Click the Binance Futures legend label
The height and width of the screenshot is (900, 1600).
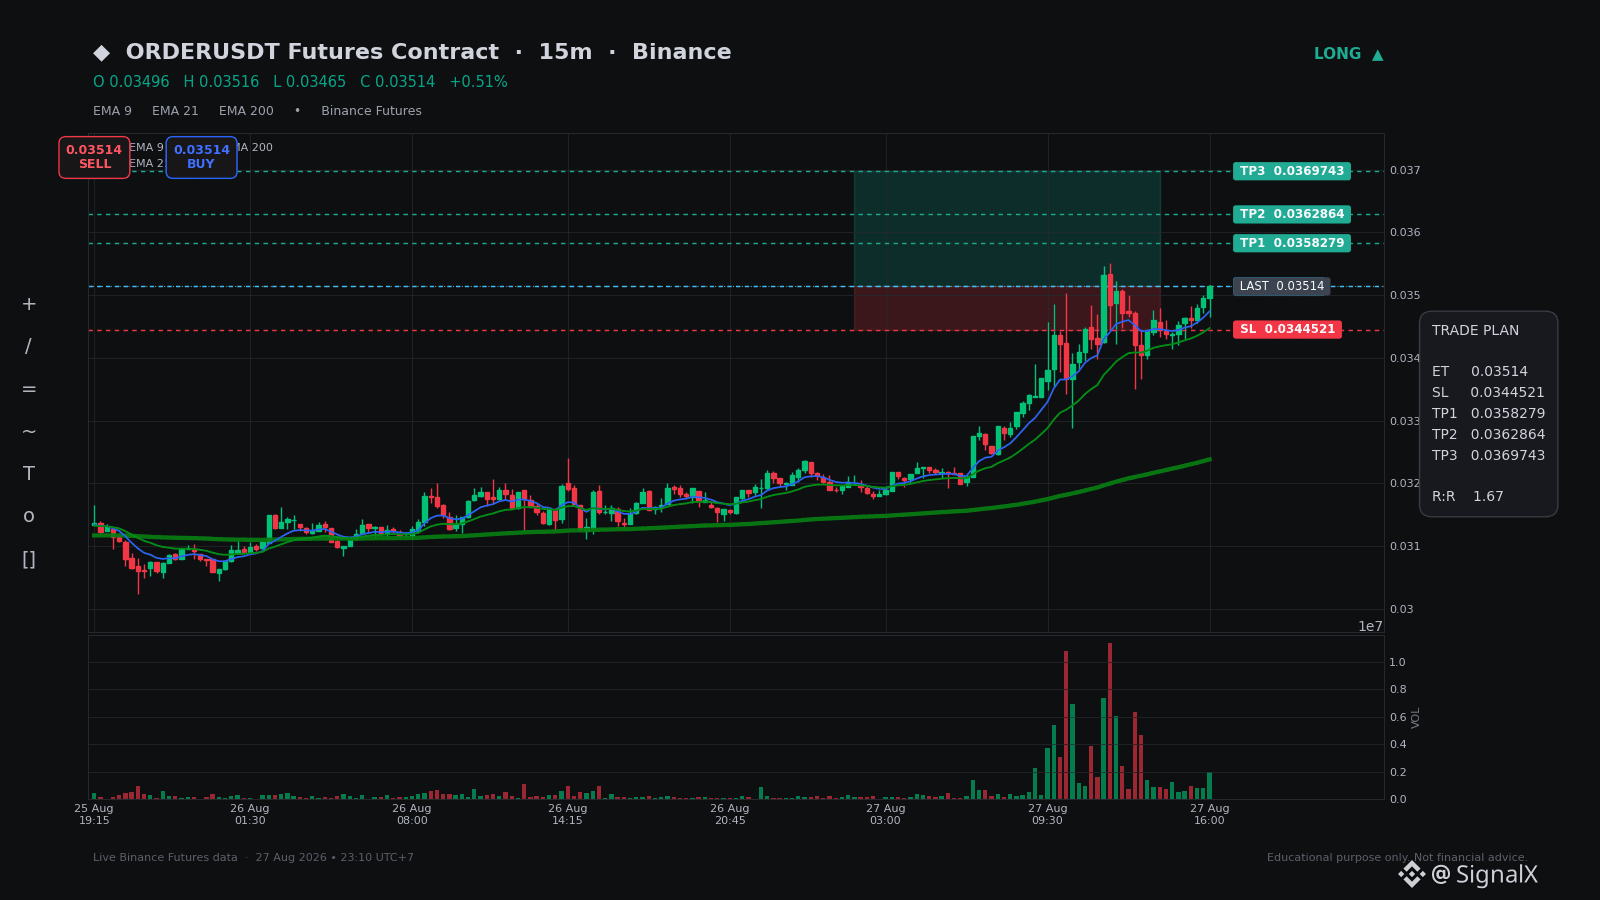(371, 111)
